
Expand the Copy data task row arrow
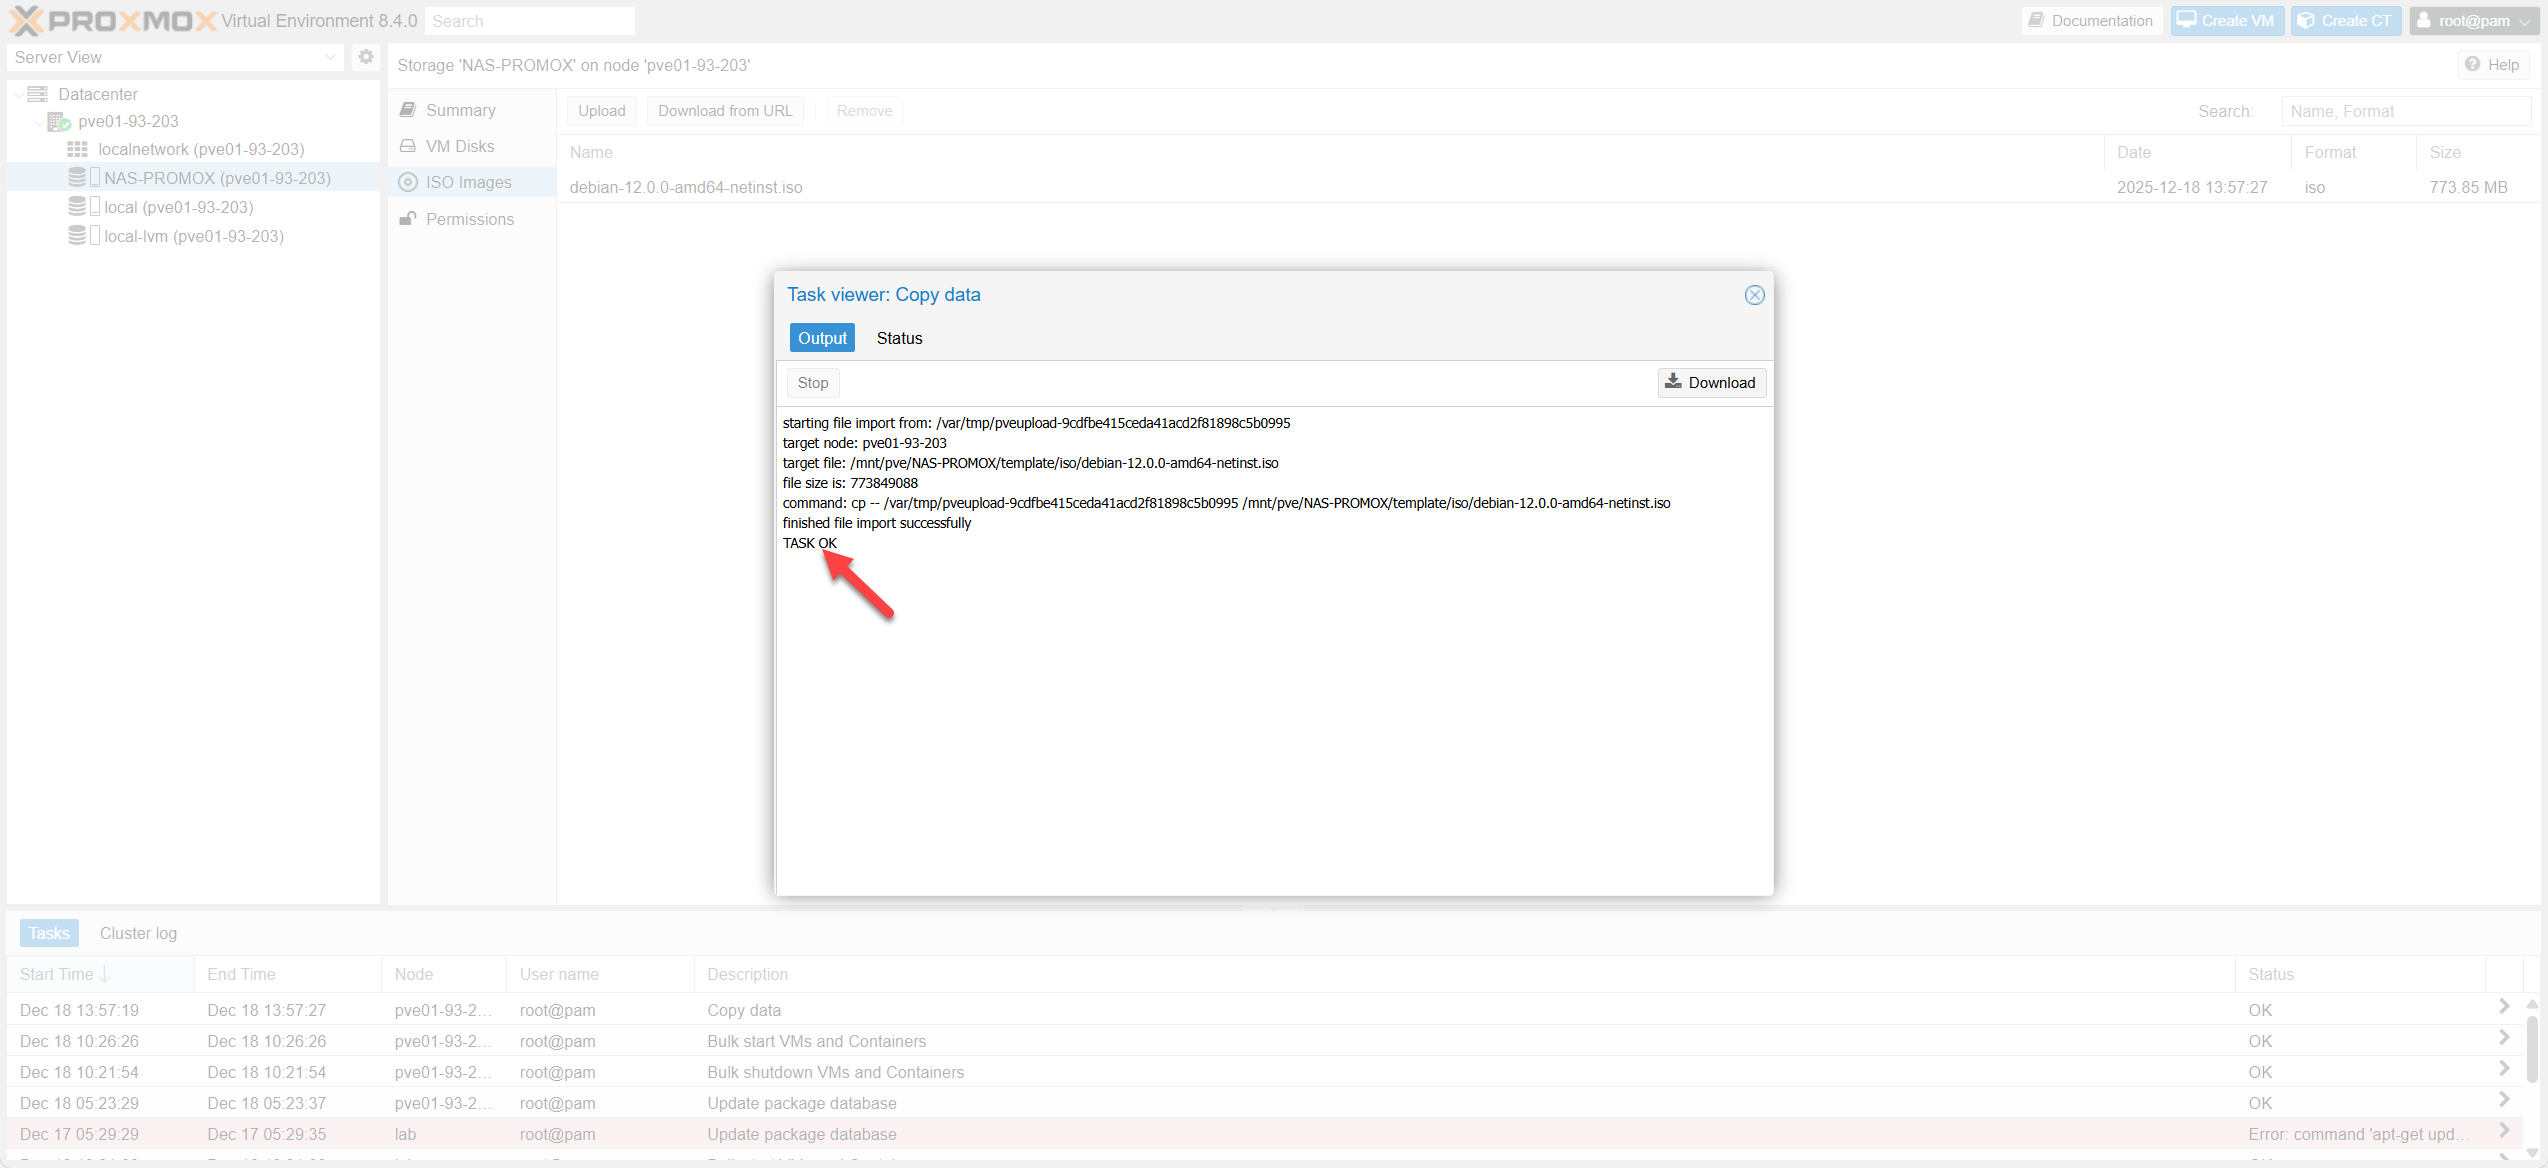tap(2503, 1006)
